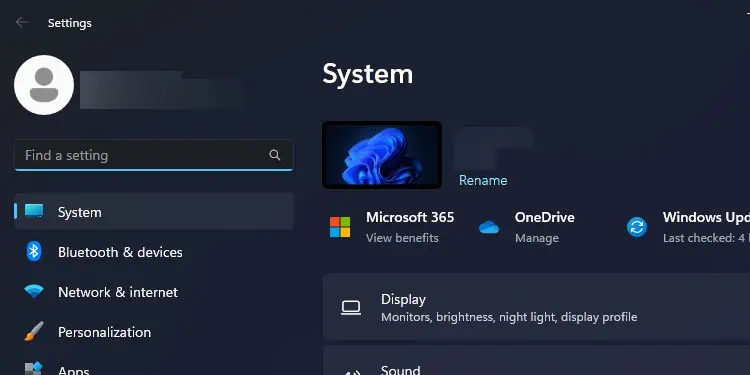Open Bluetooth & devices settings label
The width and height of the screenshot is (750, 375).
[120, 252]
